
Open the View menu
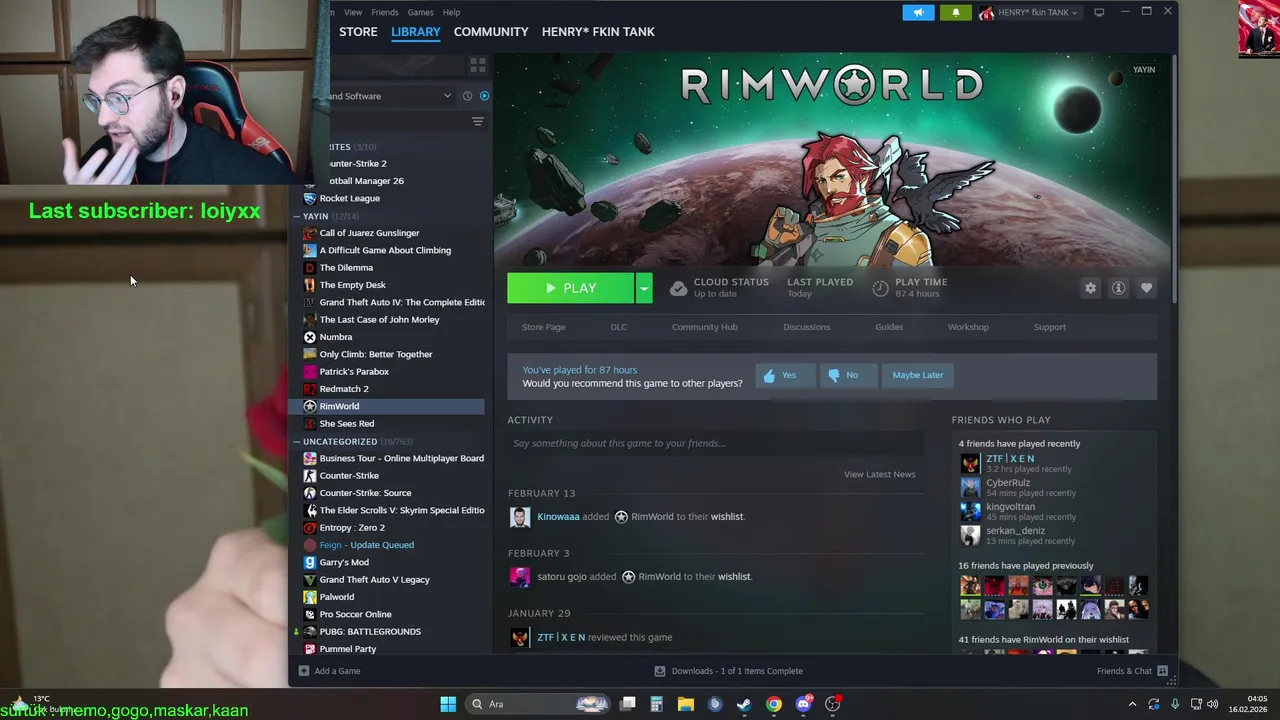point(353,12)
